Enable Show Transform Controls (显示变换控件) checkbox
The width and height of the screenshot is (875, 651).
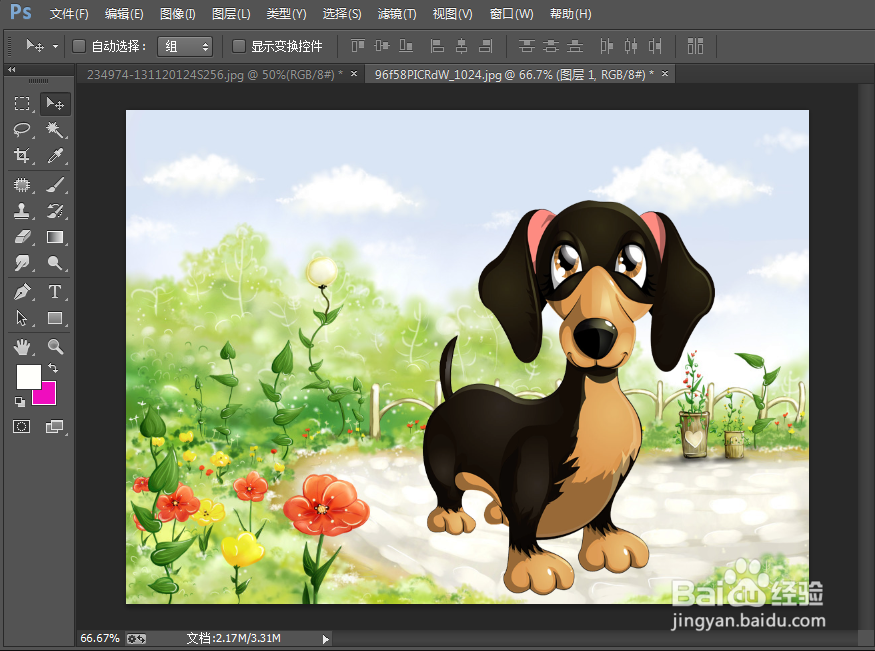coord(238,46)
